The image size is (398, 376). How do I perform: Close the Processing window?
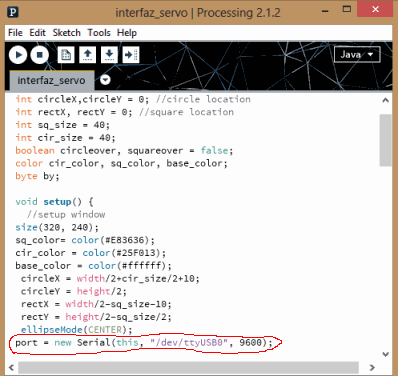(x=375, y=9)
